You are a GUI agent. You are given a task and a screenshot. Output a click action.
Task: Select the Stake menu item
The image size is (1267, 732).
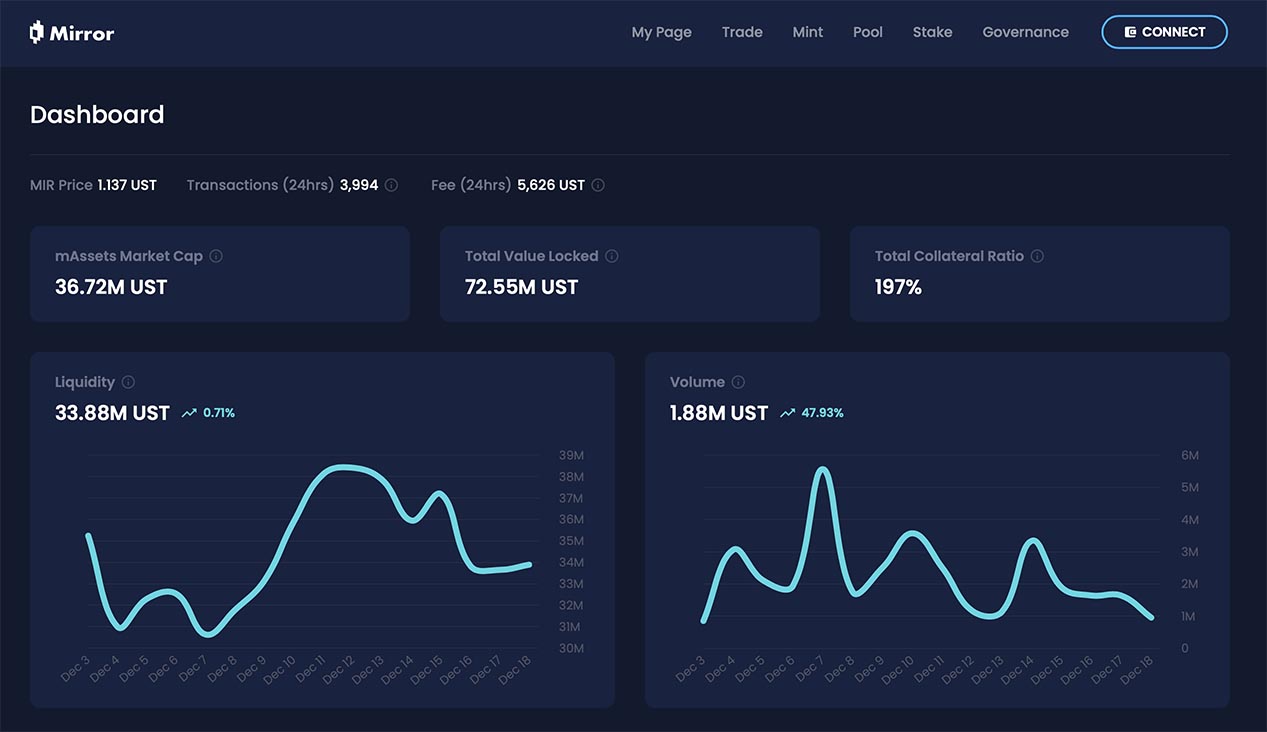932,32
